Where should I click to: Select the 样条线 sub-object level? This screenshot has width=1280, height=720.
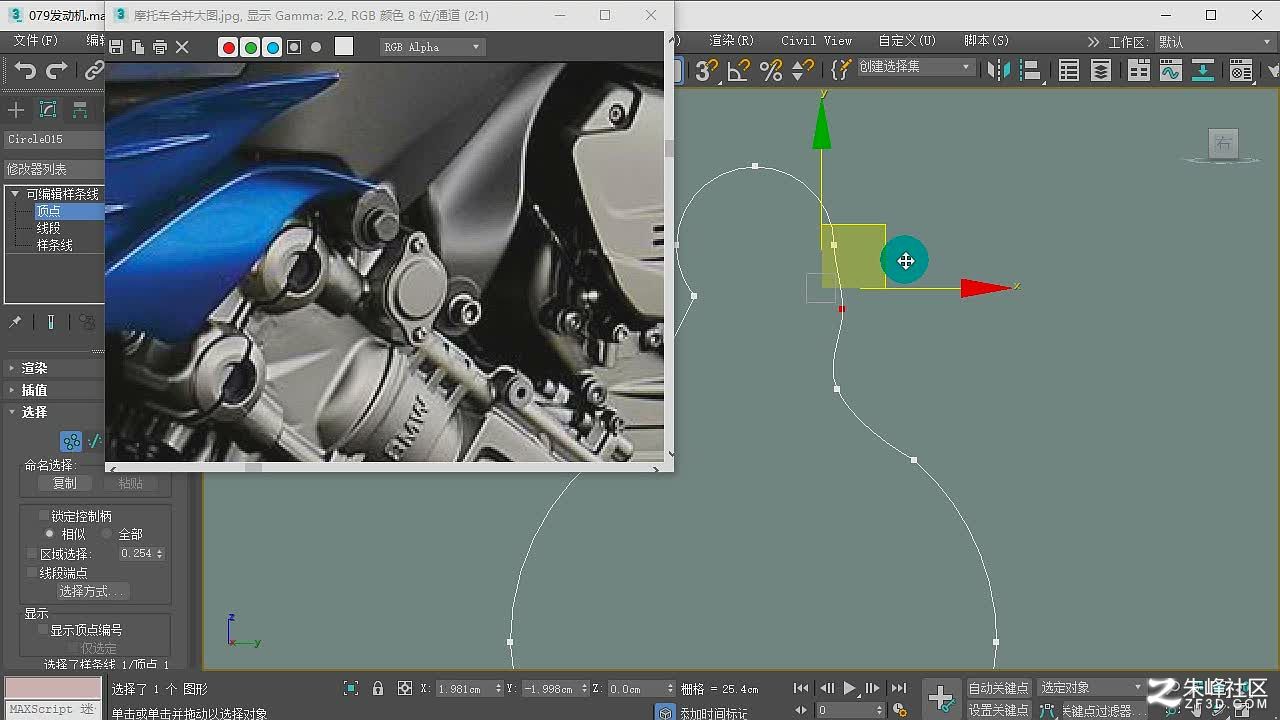tap(55, 245)
